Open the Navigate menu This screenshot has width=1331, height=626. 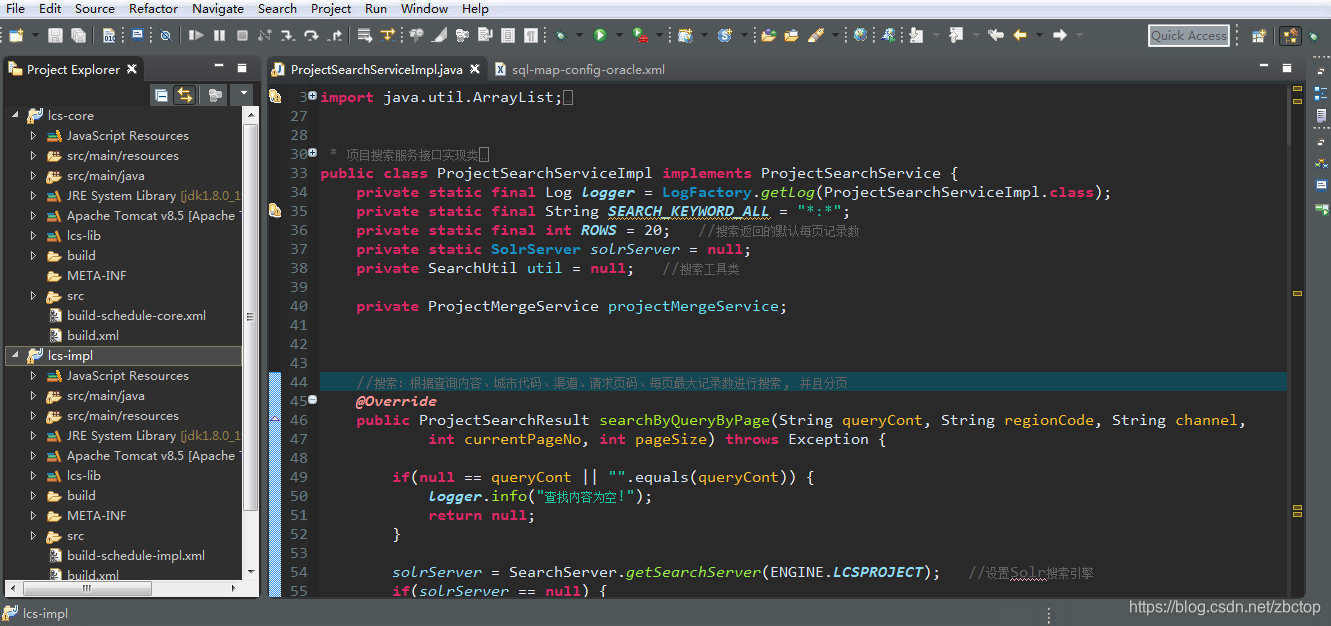[217, 8]
